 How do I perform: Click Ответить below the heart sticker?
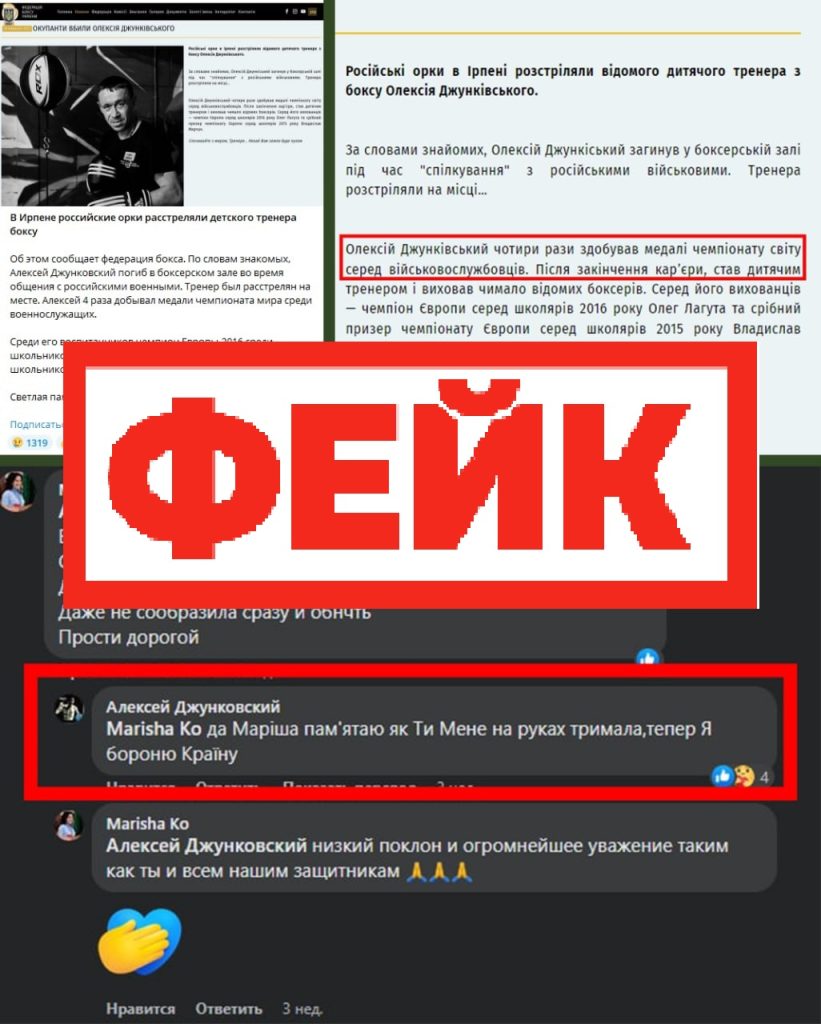(229, 1008)
